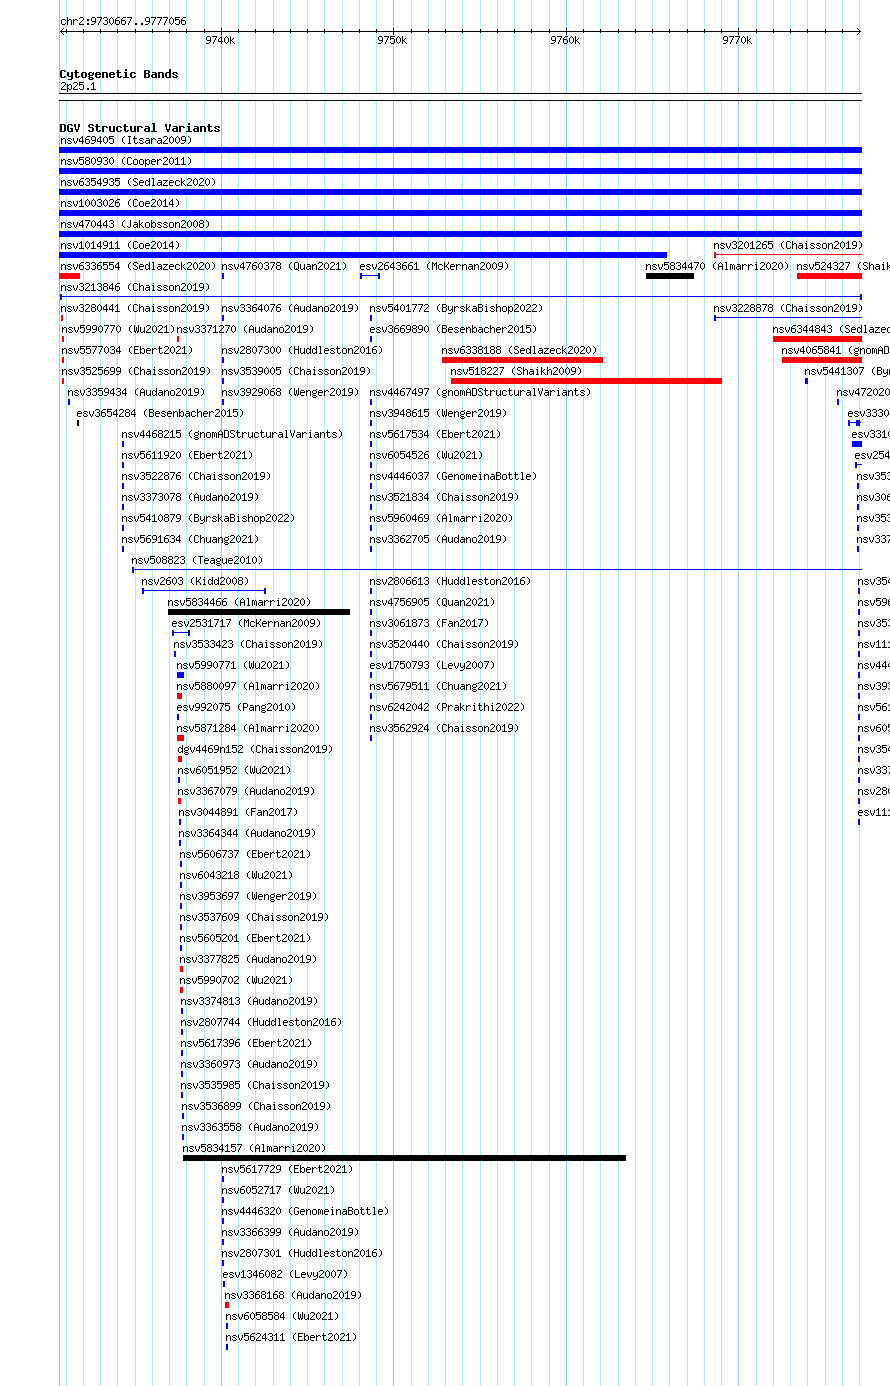Click the nsv2806613 (Huddleston2016) label
This screenshot has height=1386, width=890.
[x=451, y=581]
